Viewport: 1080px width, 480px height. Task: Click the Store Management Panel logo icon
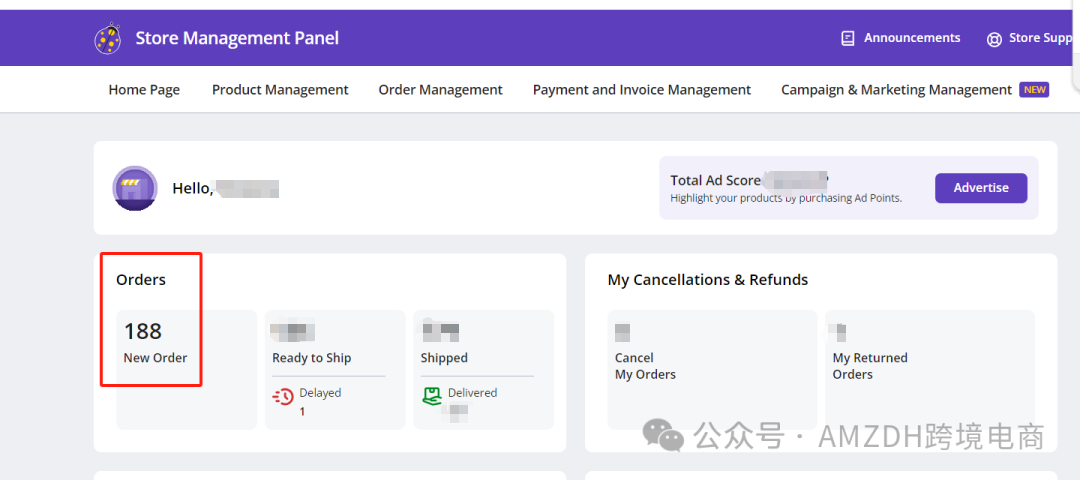click(108, 39)
